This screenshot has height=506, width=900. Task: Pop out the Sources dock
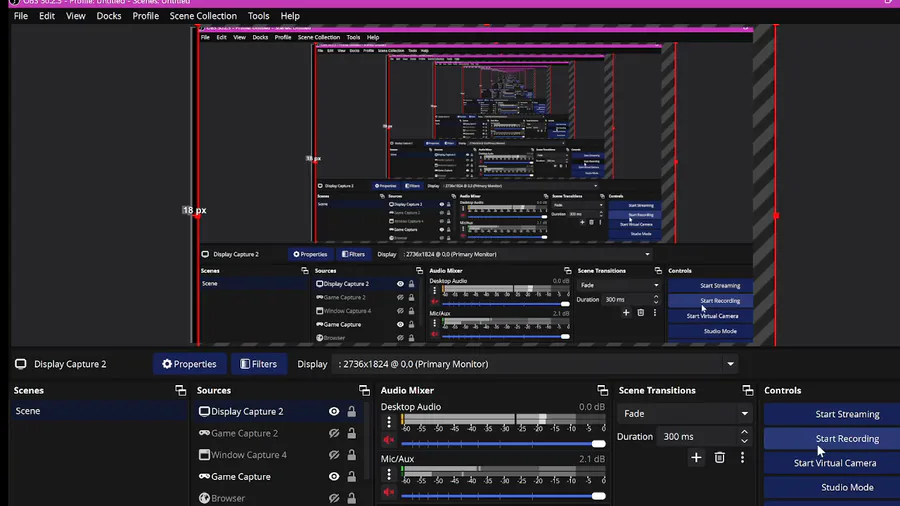[364, 390]
